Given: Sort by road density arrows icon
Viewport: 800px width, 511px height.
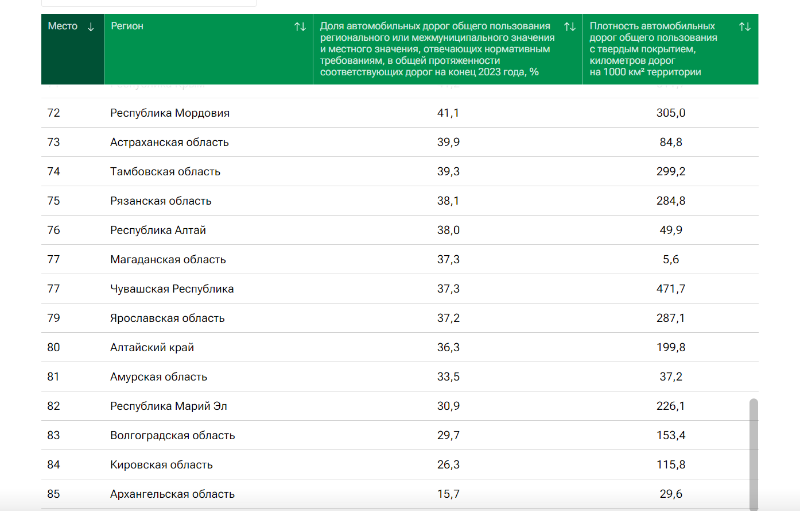Looking at the screenshot, I should [x=745, y=27].
